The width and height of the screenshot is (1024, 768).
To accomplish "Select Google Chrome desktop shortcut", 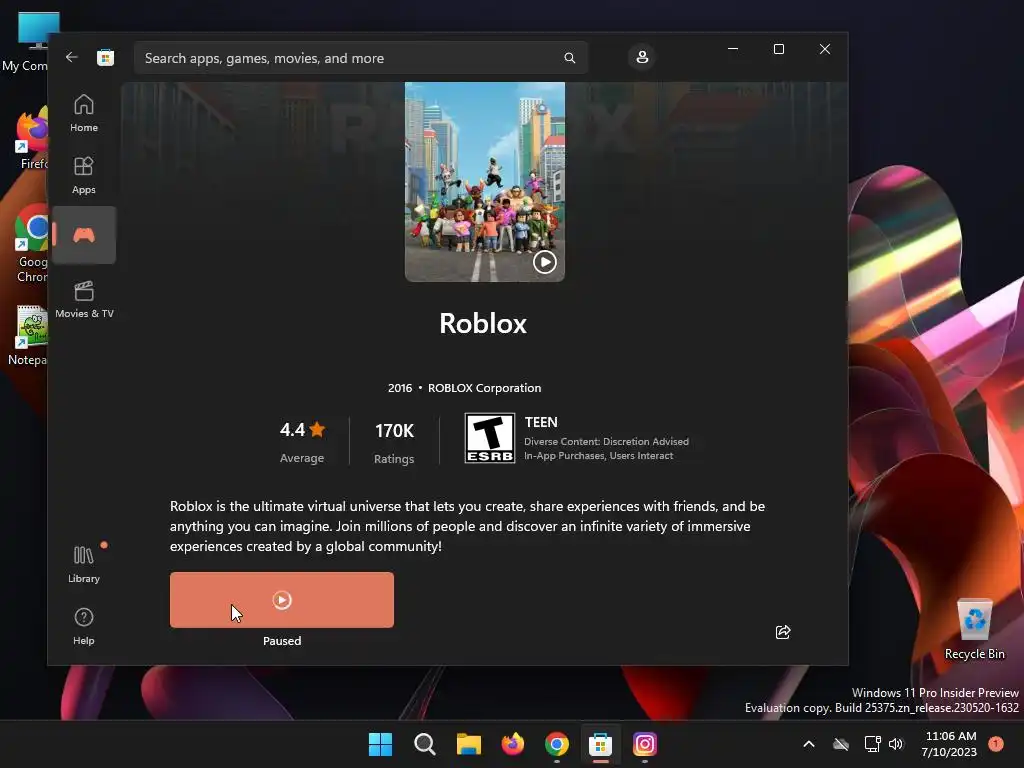I will pyautogui.click(x=29, y=244).
